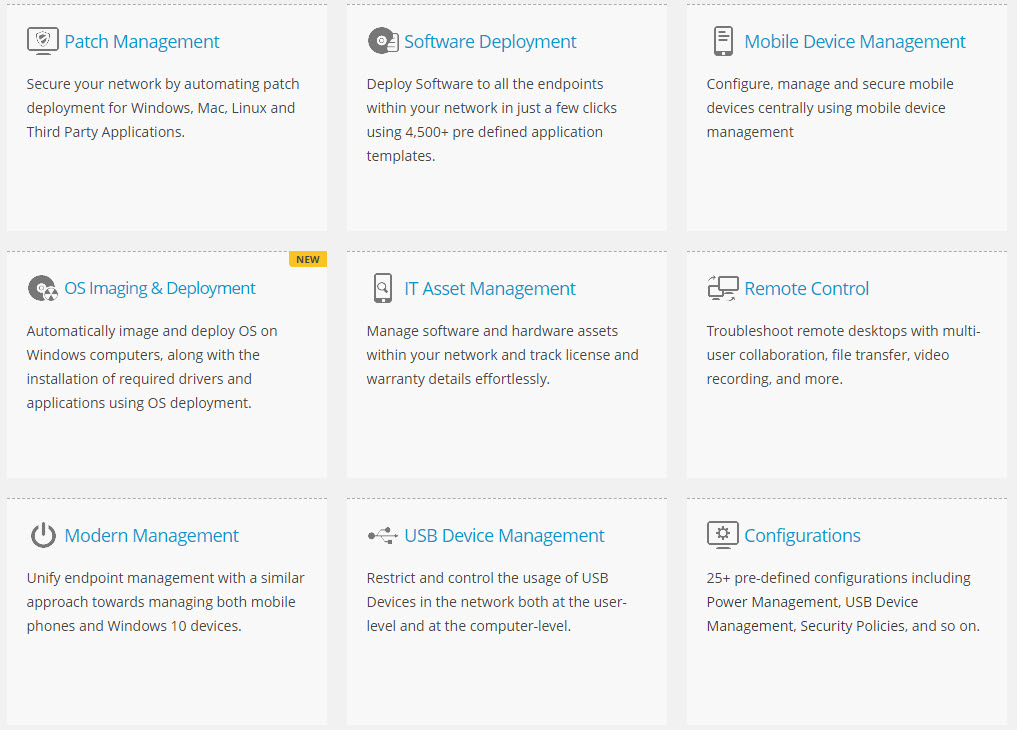Click the Patch Management shield monitor icon
Image resolution: width=1017 pixels, height=730 pixels.
(x=43, y=41)
